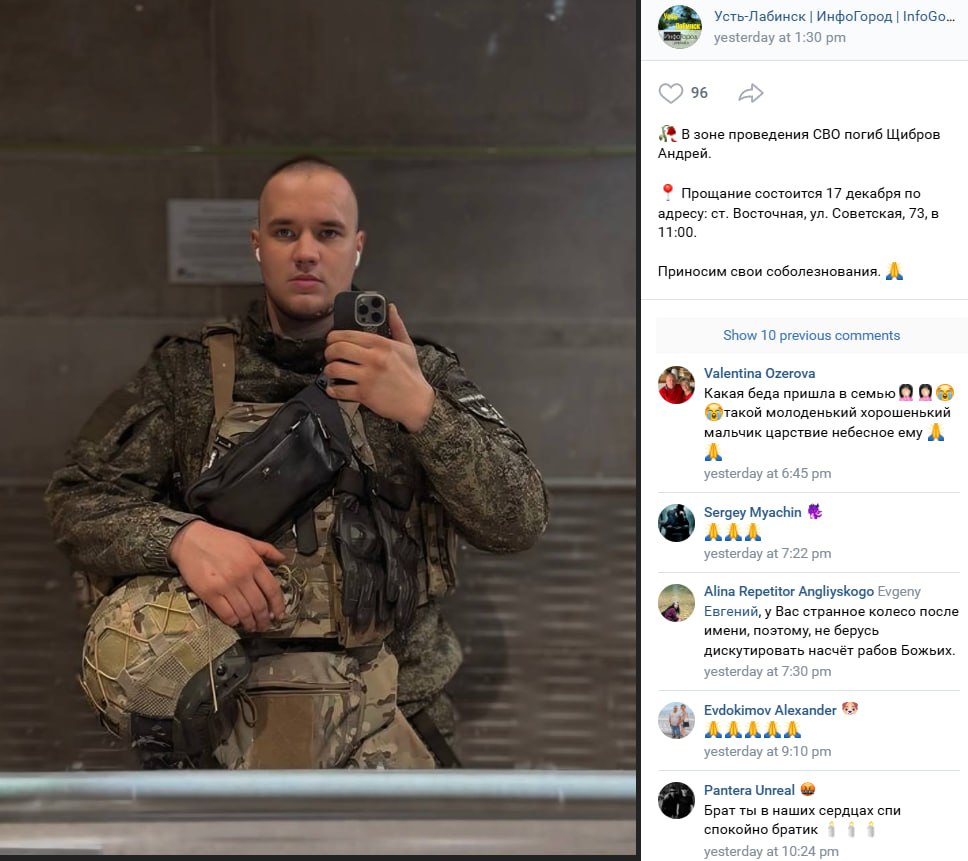The height and width of the screenshot is (861, 968).
Task: Open Alina Repetitor's avatar picture
Action: click(676, 602)
